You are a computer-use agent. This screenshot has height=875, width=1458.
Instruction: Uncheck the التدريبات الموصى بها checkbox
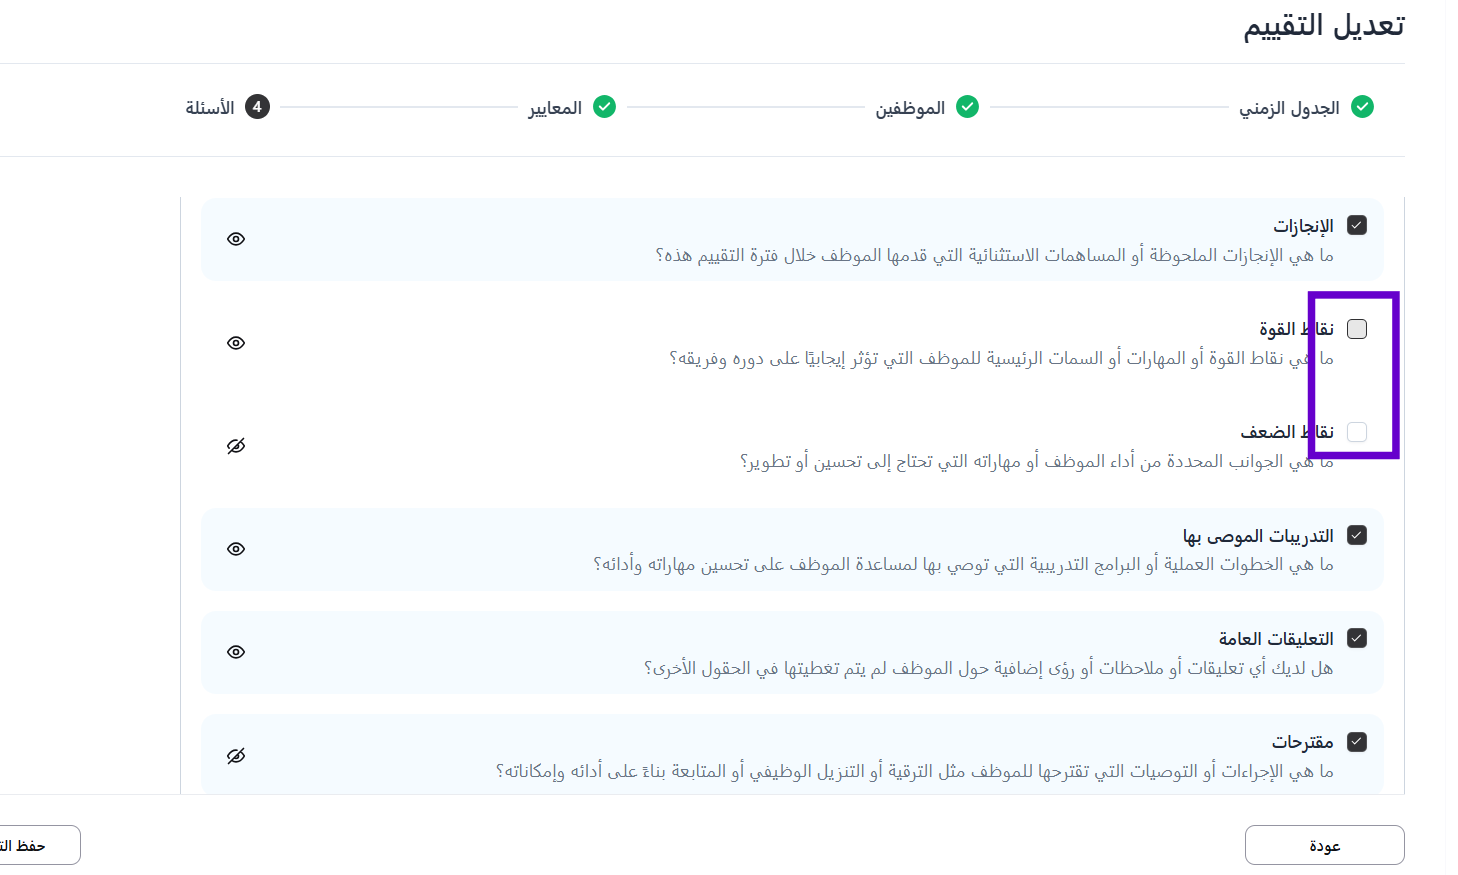click(x=1357, y=535)
